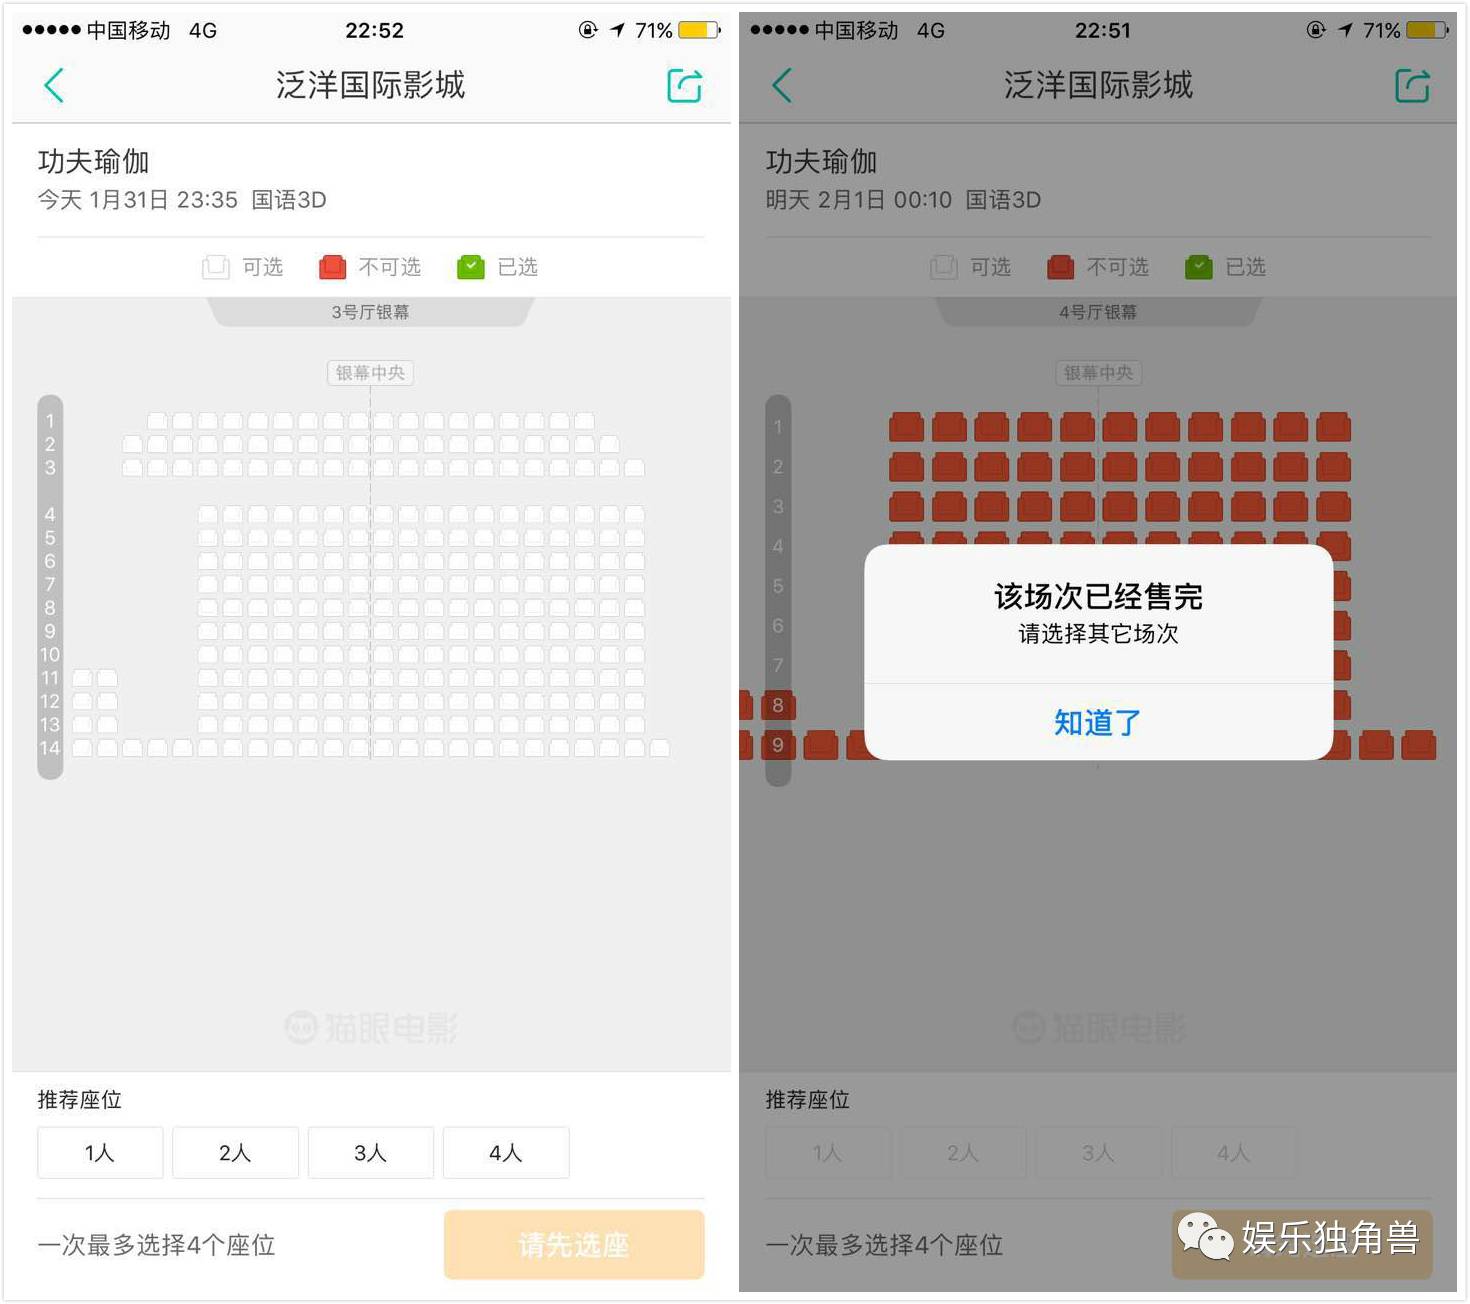Tap back arrow on left phone screen

coord(54,86)
